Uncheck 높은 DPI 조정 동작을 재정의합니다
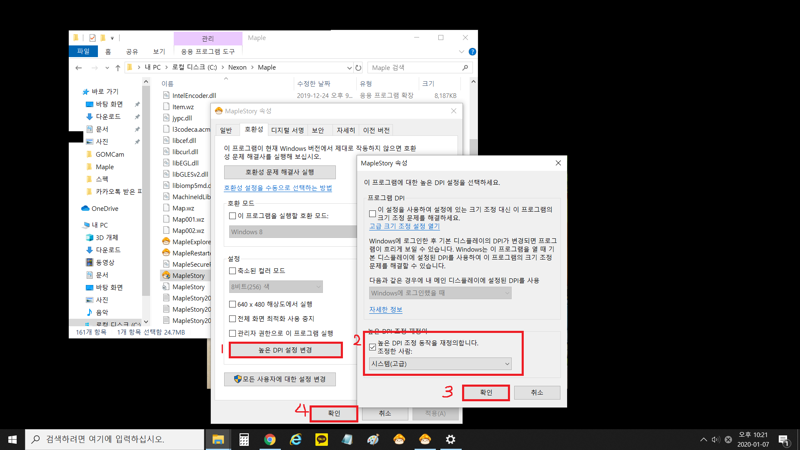 372,347
